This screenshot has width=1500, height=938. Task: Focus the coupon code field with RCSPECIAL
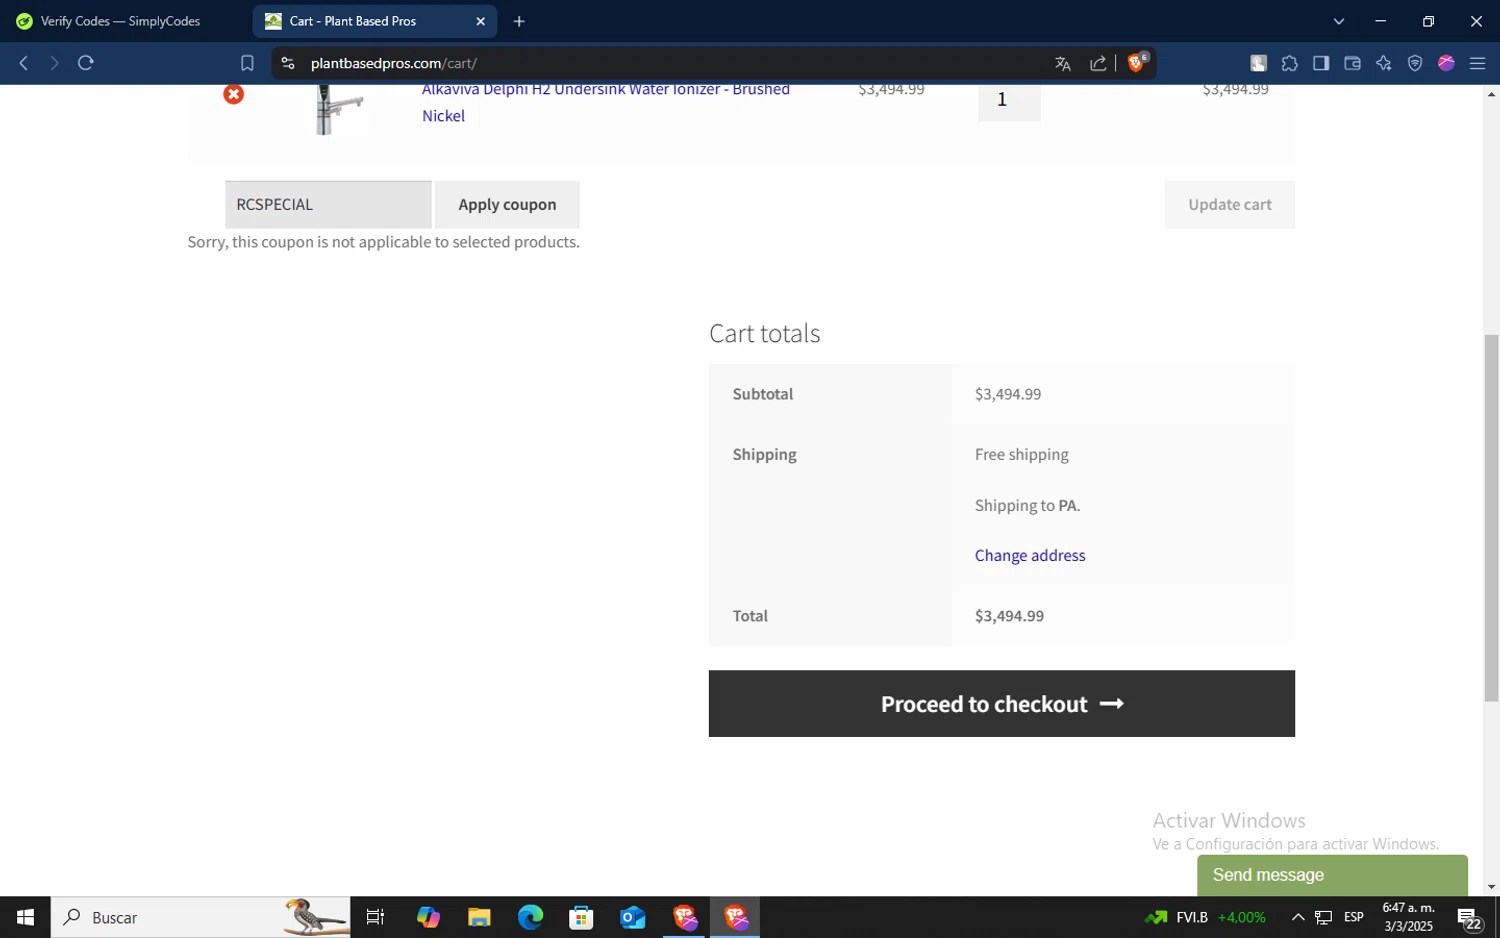(x=328, y=204)
